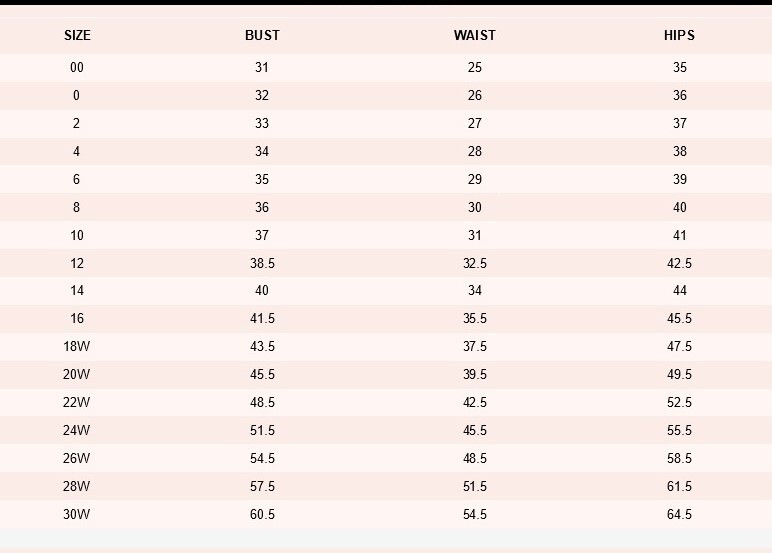Click the HIPS column header

[679, 35]
